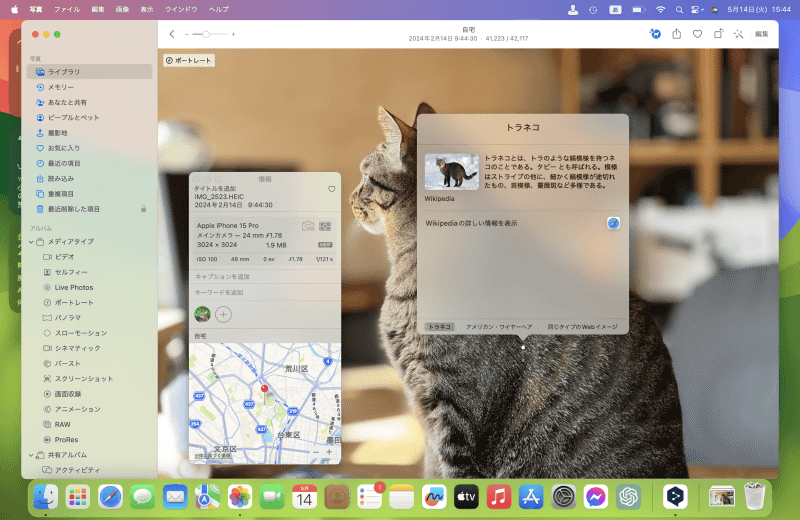The image size is (800, 520).
Task: Click the red location pin on map
Action: (264, 389)
